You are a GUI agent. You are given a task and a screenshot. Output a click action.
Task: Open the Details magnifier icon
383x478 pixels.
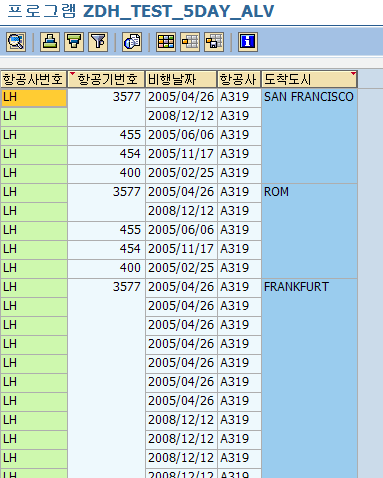pyautogui.click(x=16, y=42)
